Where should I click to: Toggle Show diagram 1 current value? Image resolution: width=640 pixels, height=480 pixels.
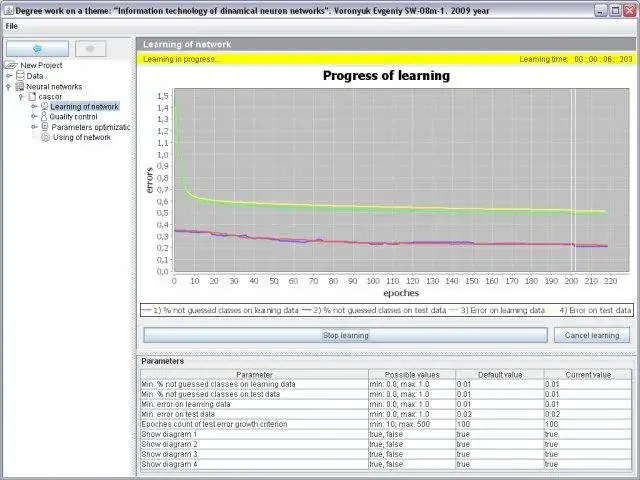point(586,435)
